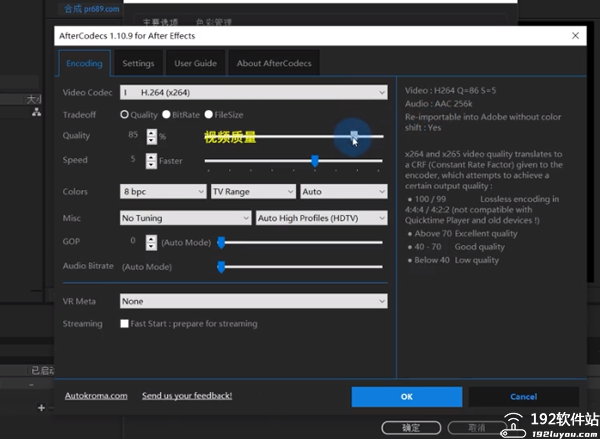600x439 pixels.
Task: Click the hierarchy icon in left panel
Action: 36,112
